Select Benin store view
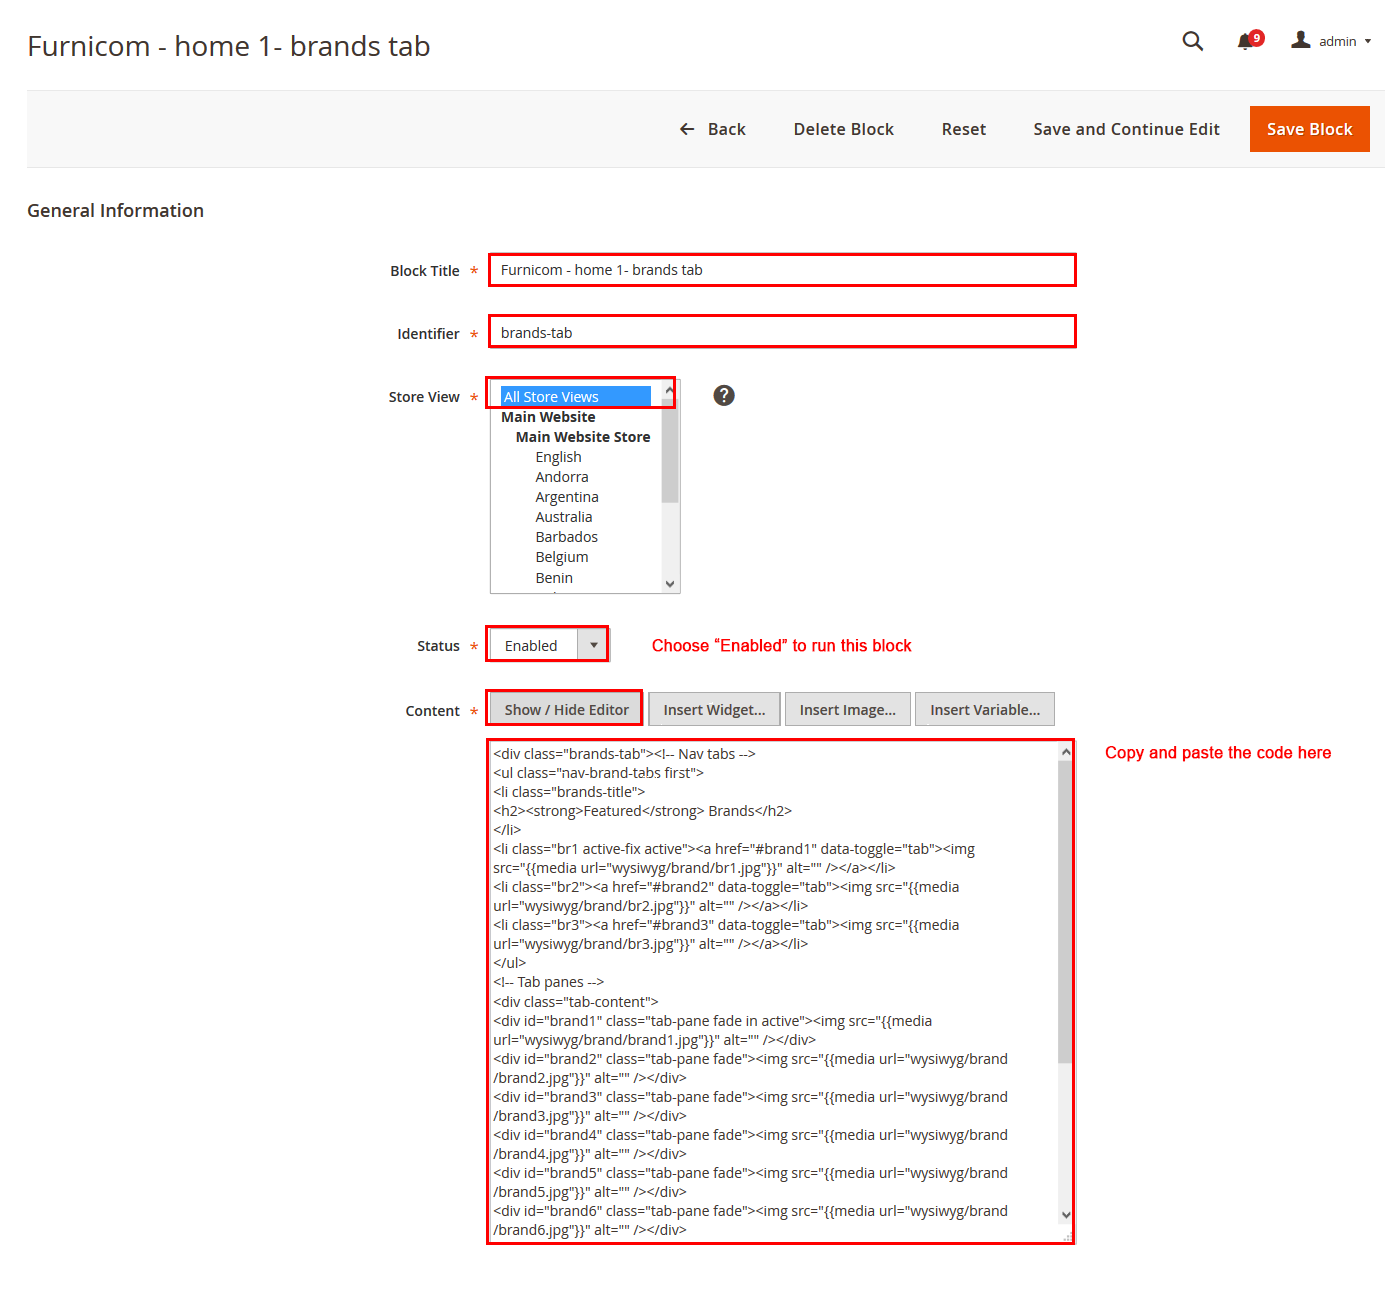This screenshot has height=1301, width=1400. click(x=554, y=578)
